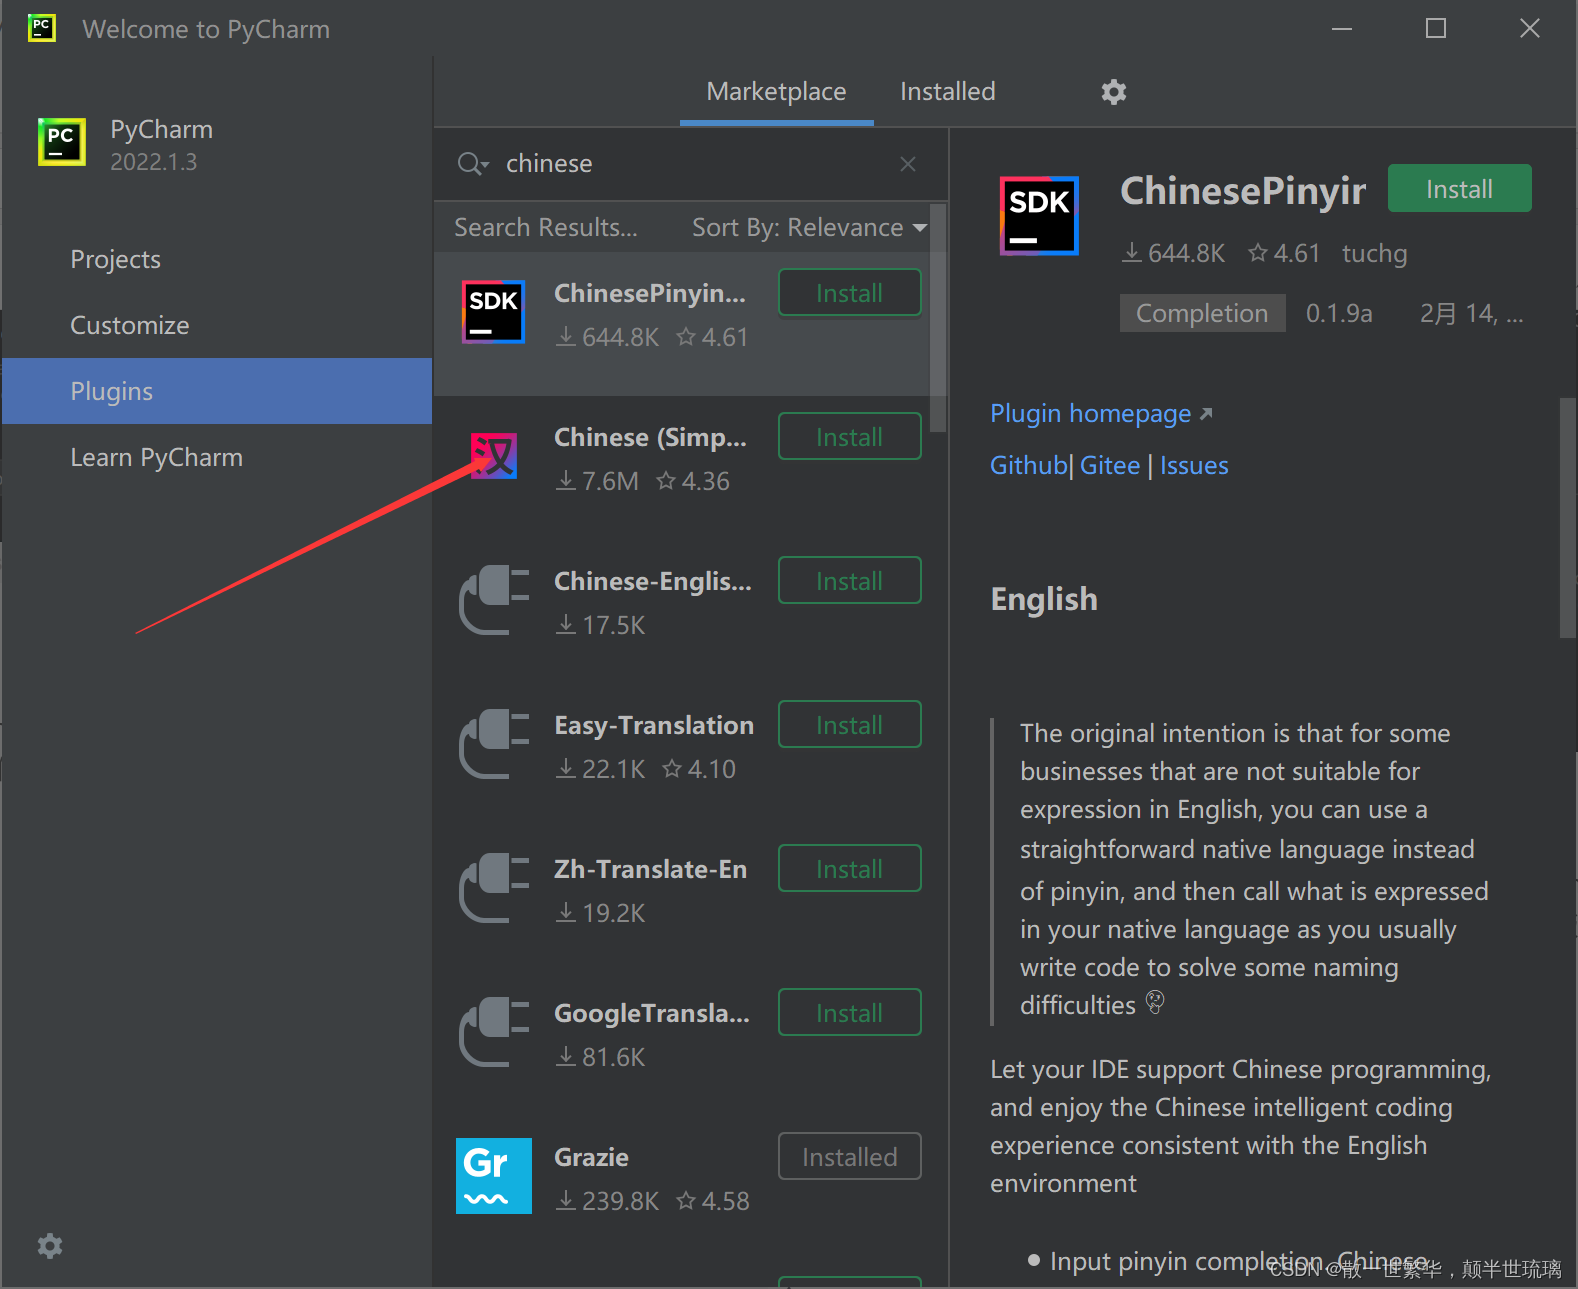Install the Chinese (Simplified) language pack
This screenshot has width=1578, height=1289.
pos(849,437)
